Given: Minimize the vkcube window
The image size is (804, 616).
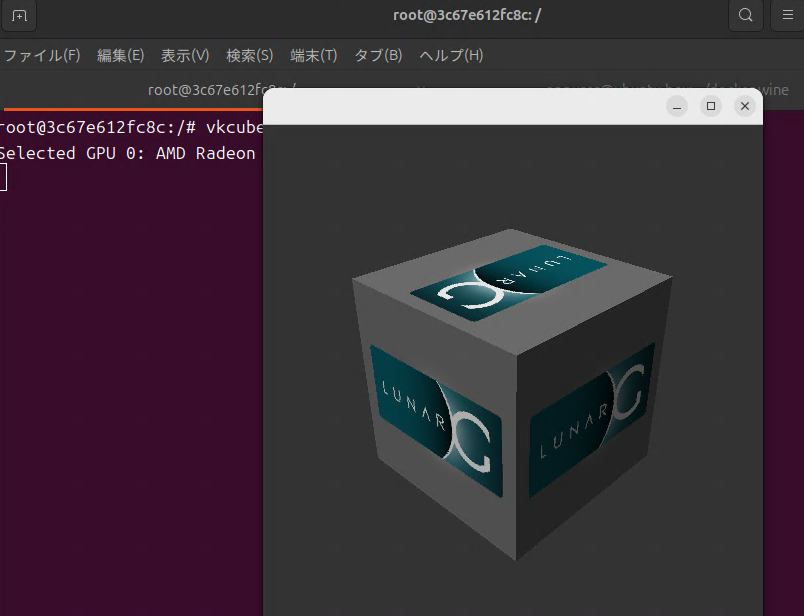Looking at the screenshot, I should point(677,106).
